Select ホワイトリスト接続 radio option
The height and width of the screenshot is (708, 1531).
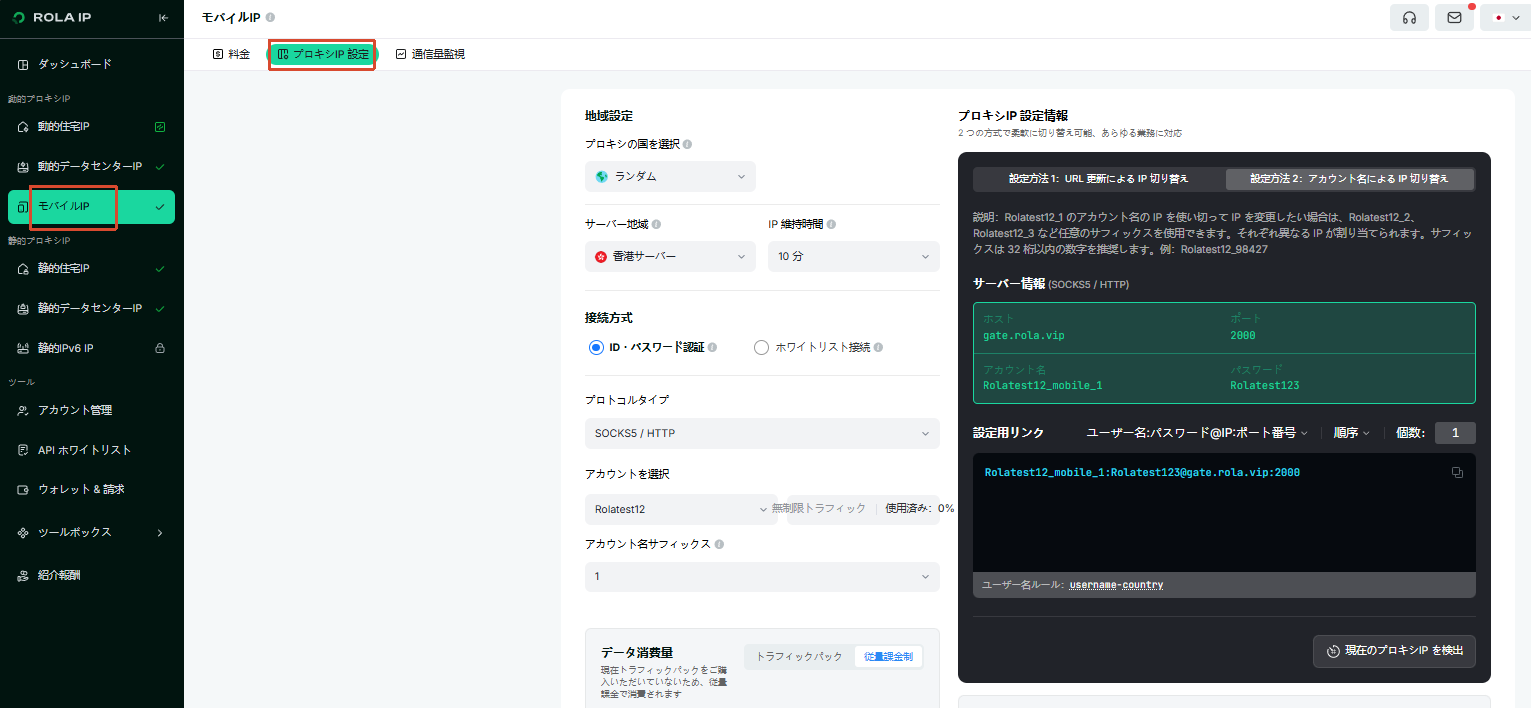[761, 347]
